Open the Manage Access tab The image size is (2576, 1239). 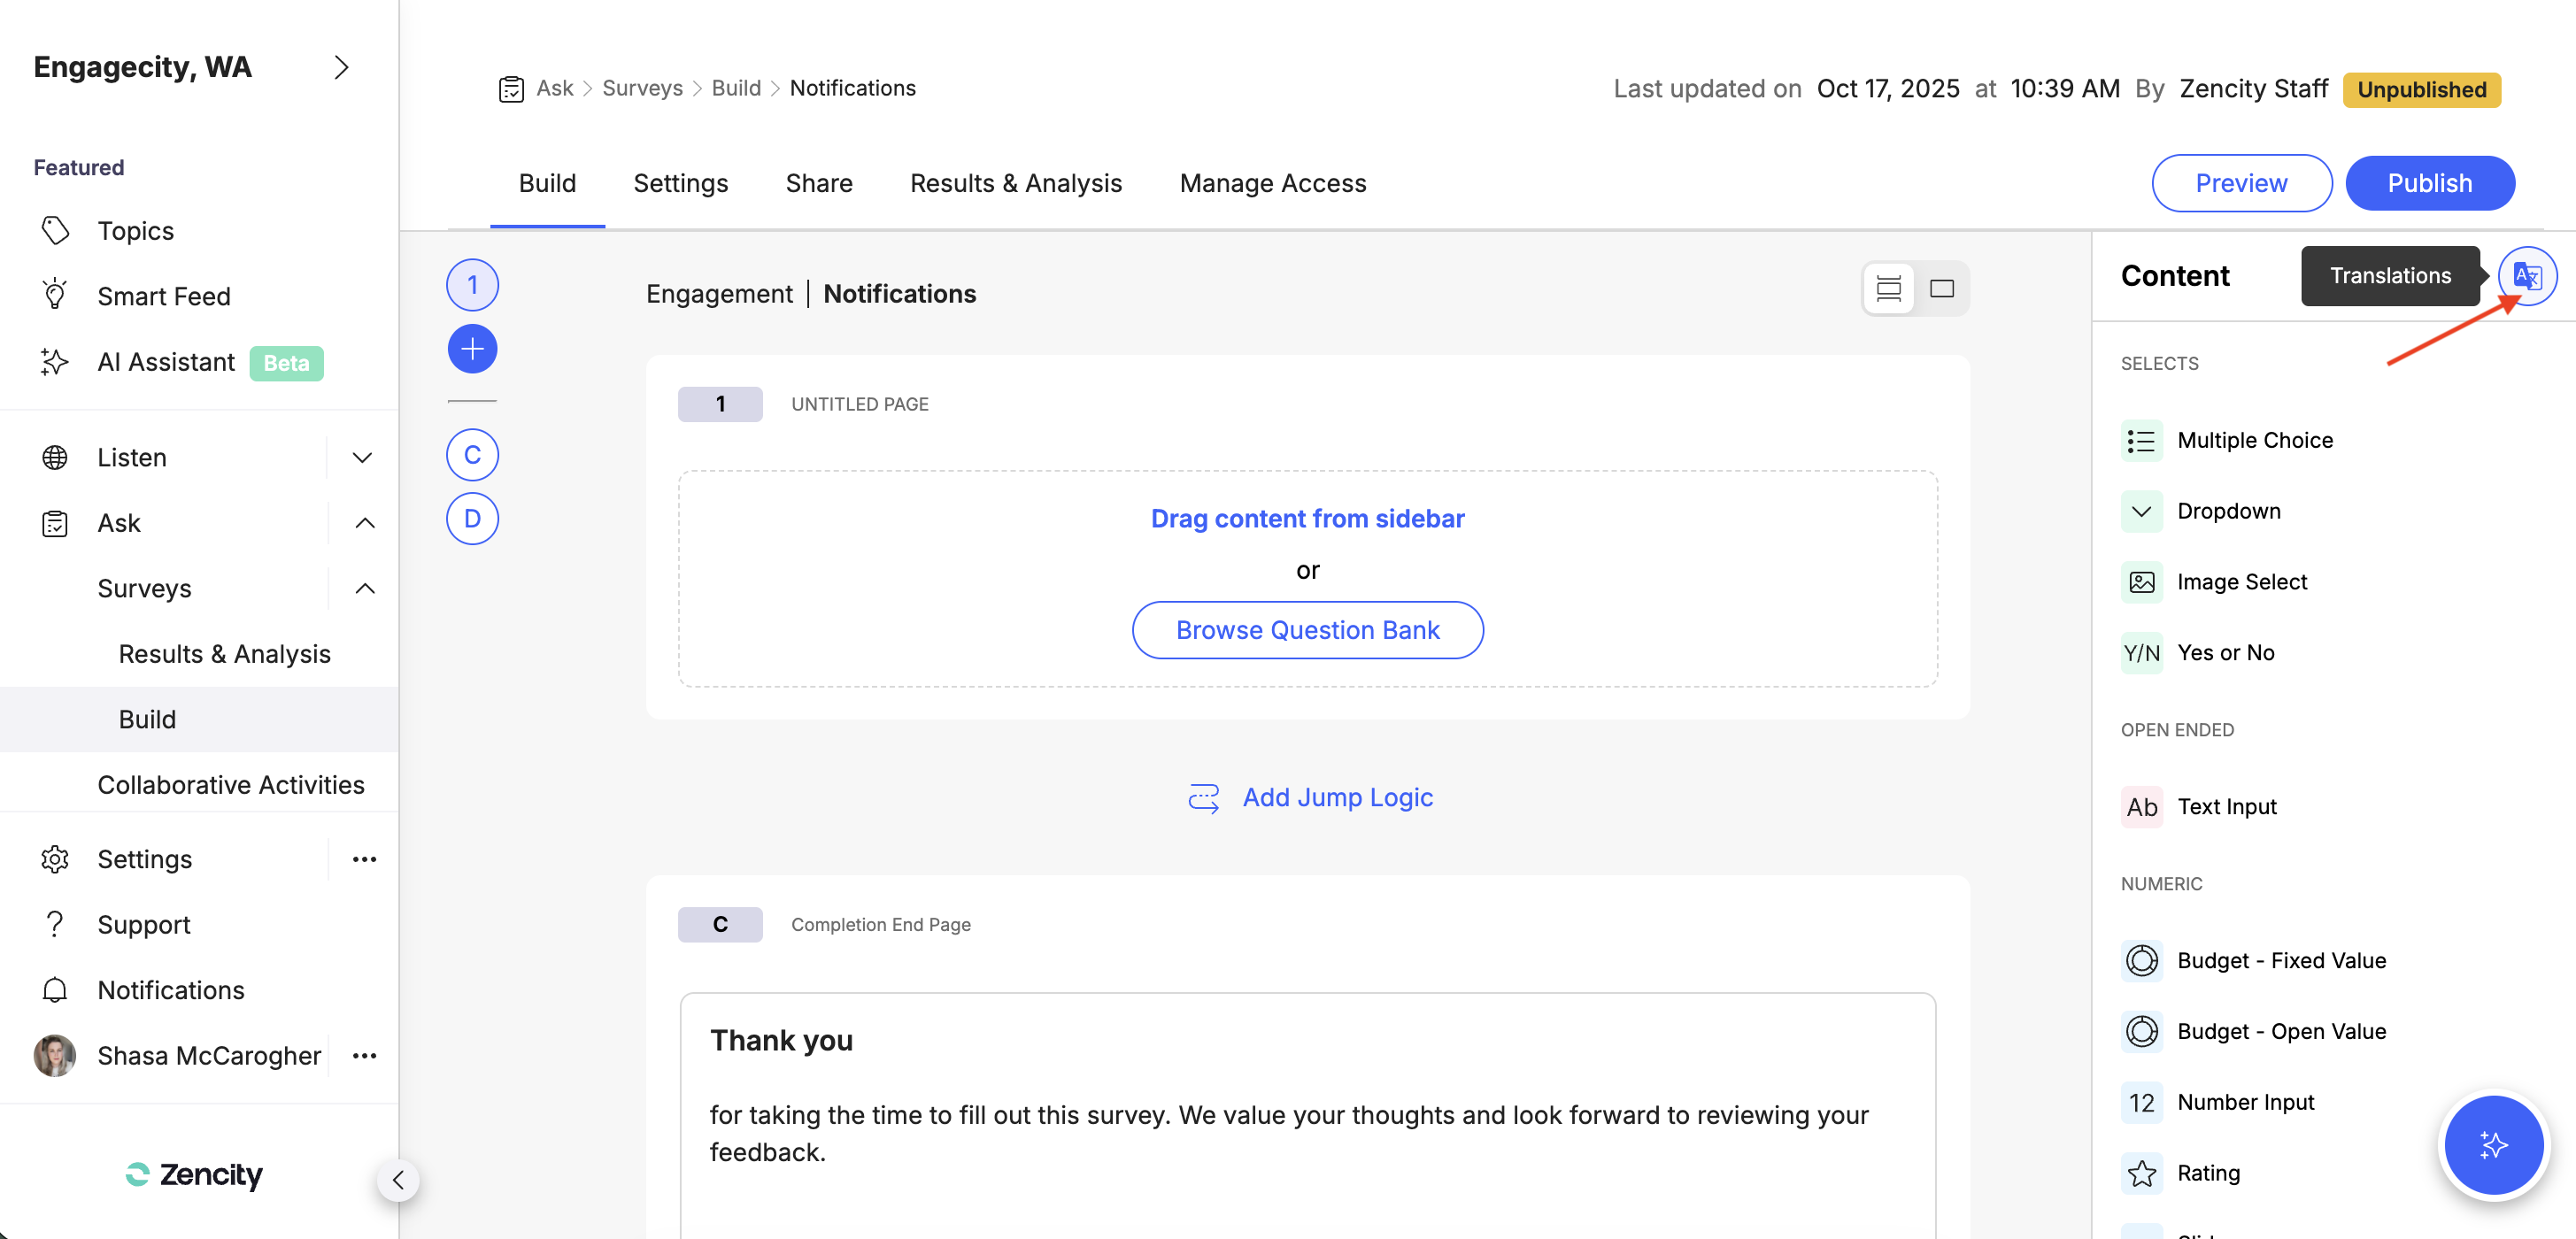click(1272, 183)
